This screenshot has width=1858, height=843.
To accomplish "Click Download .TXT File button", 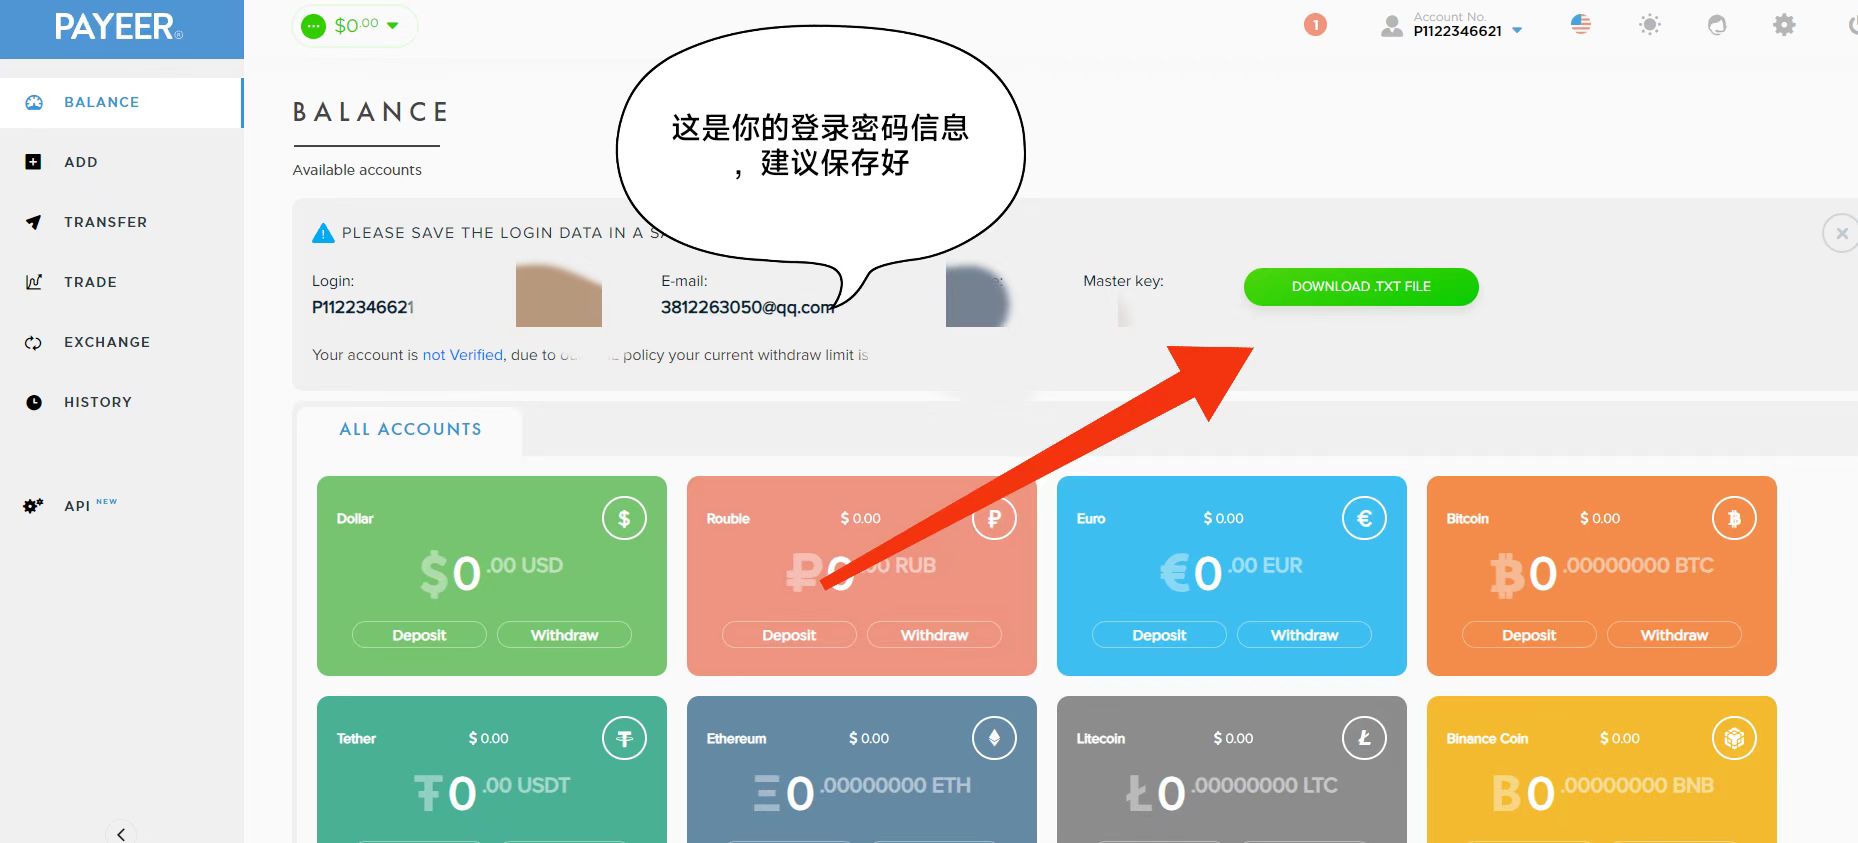I will tap(1360, 286).
